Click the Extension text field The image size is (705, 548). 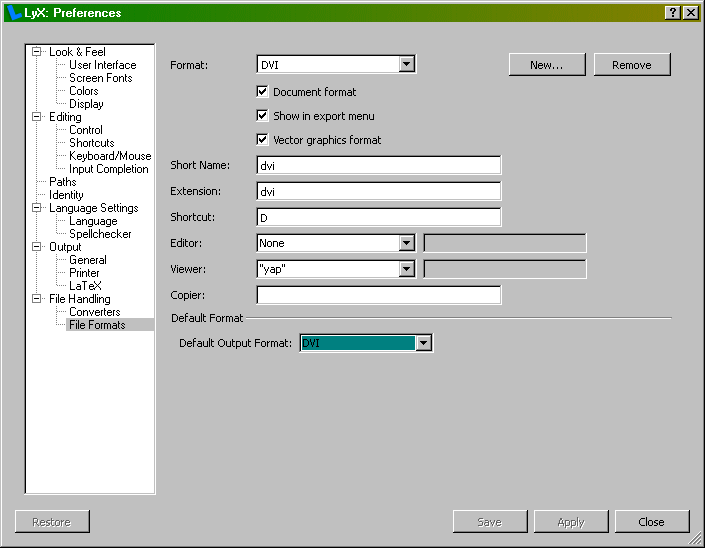click(379, 192)
